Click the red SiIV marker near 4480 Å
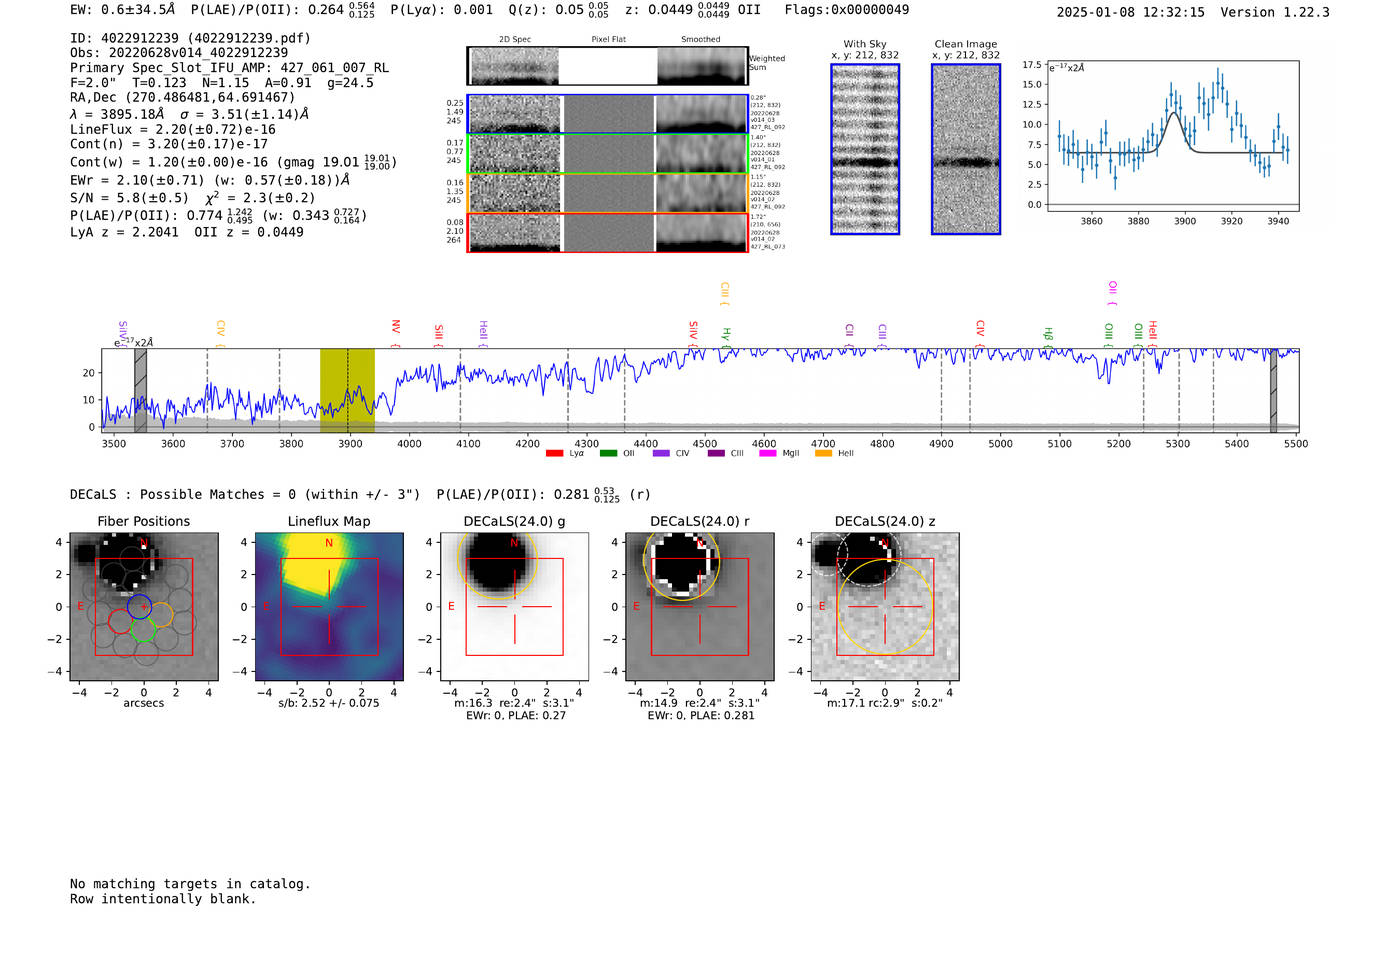Screen dimensions: 1400x953 (x=693, y=333)
